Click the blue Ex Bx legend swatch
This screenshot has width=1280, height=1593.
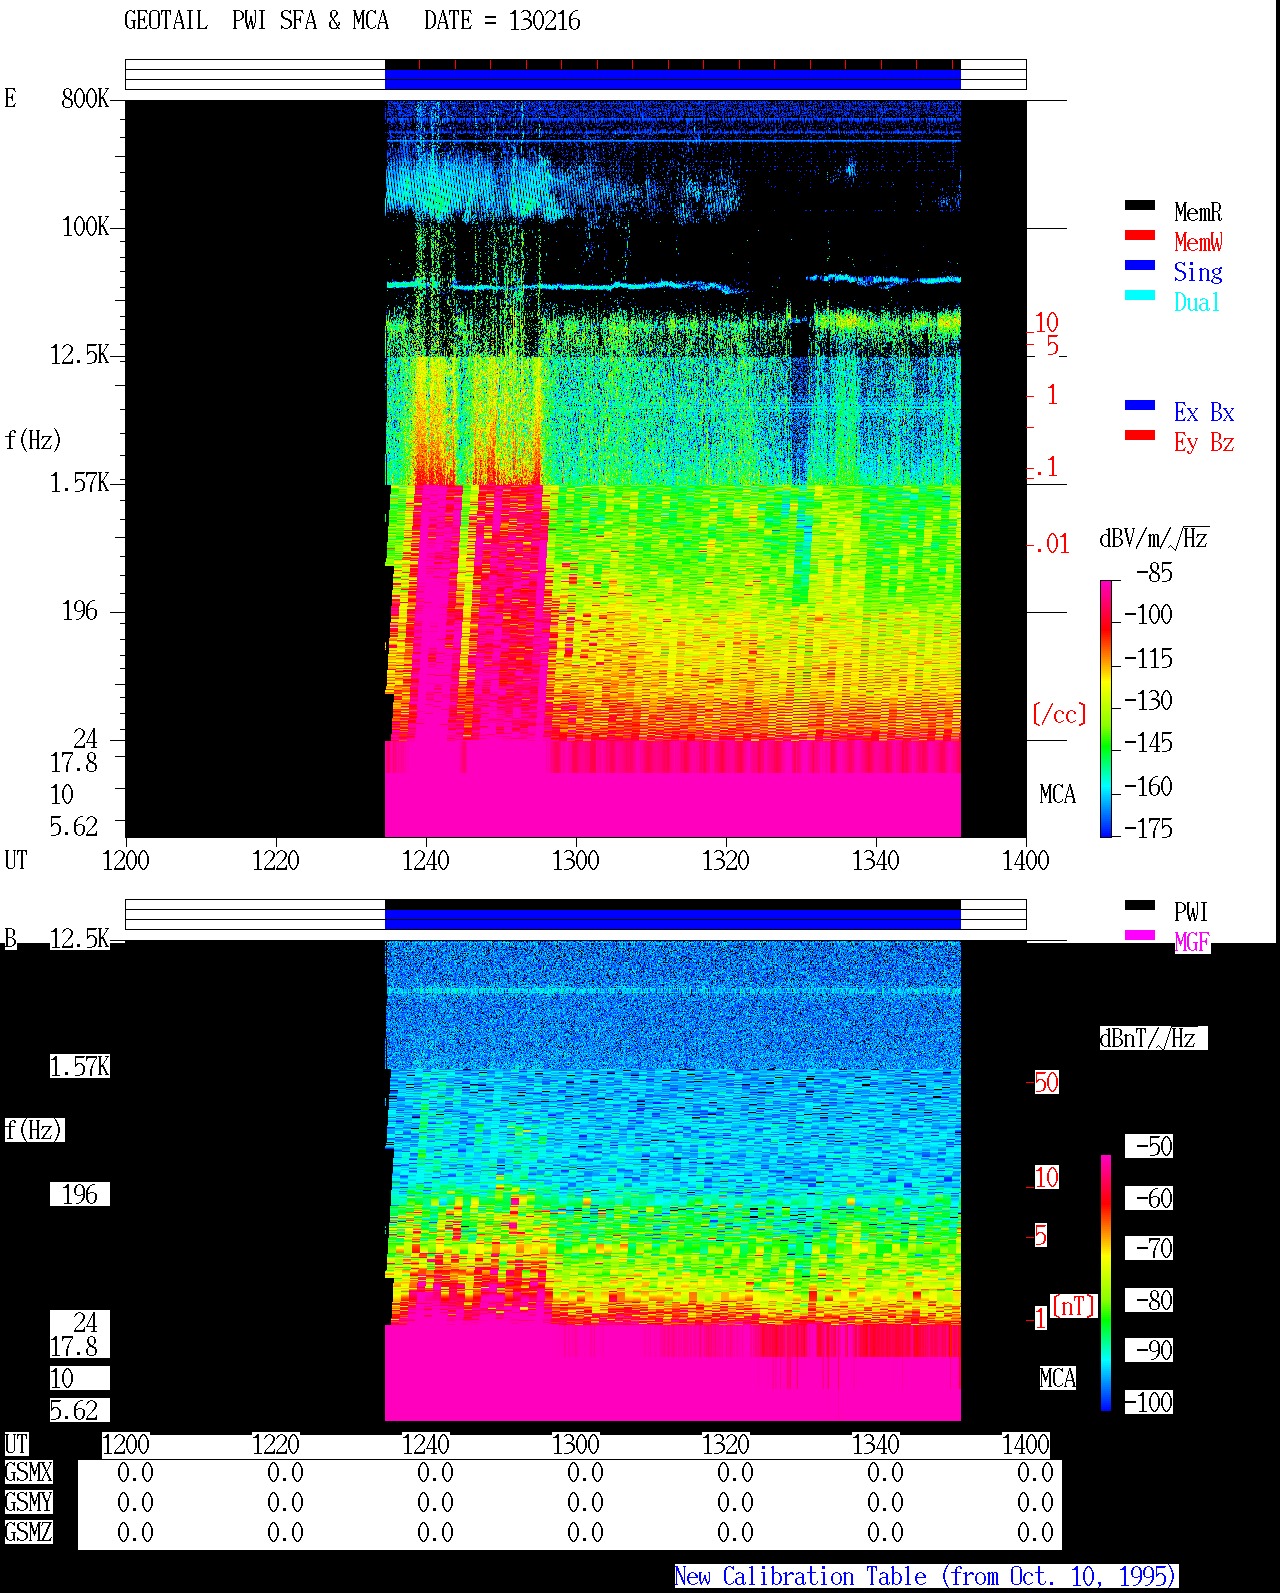click(x=1140, y=406)
